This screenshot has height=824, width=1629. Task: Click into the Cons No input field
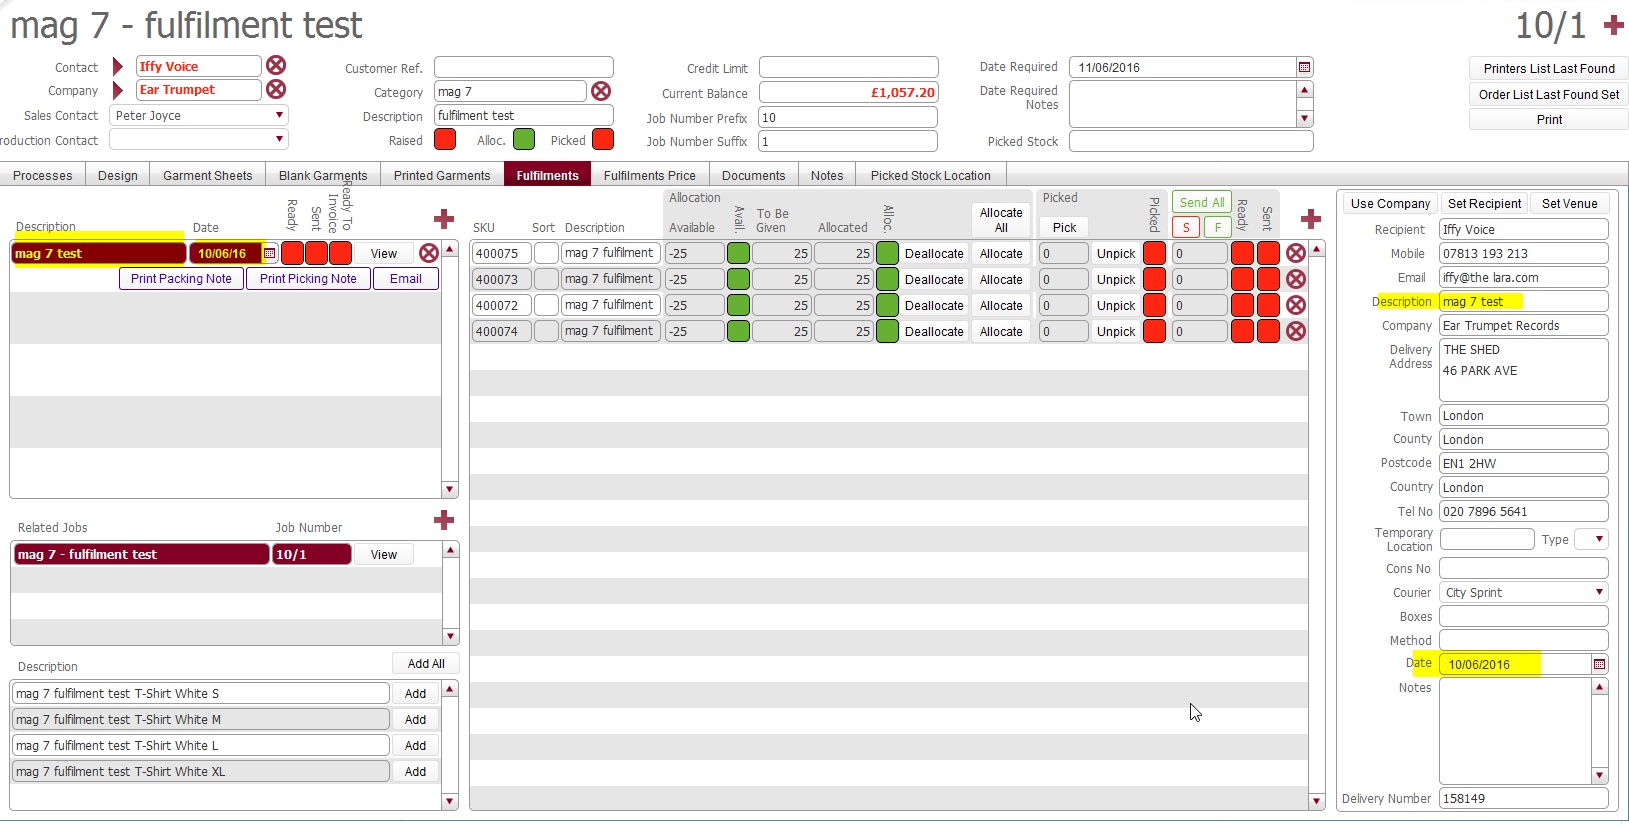click(x=1523, y=568)
